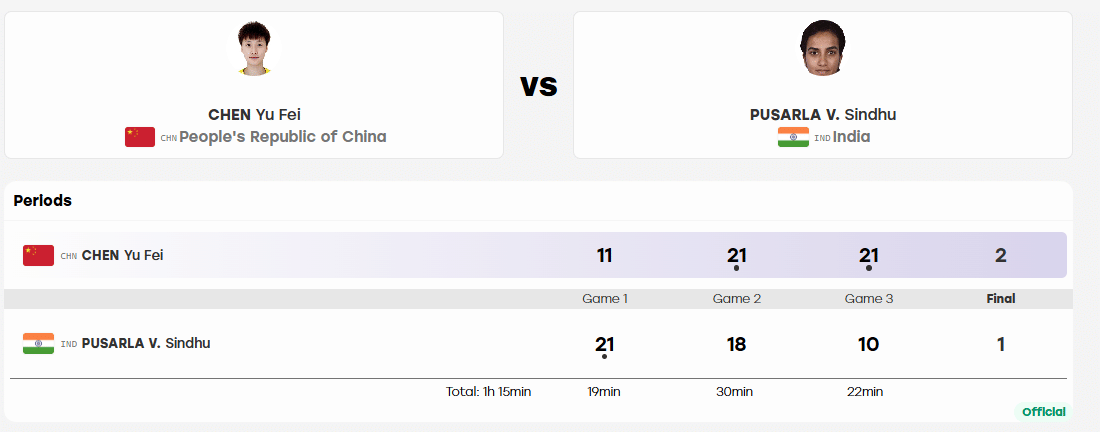Click the Final column header
Image resolution: width=1100 pixels, height=432 pixels.
pyautogui.click(x=1001, y=299)
